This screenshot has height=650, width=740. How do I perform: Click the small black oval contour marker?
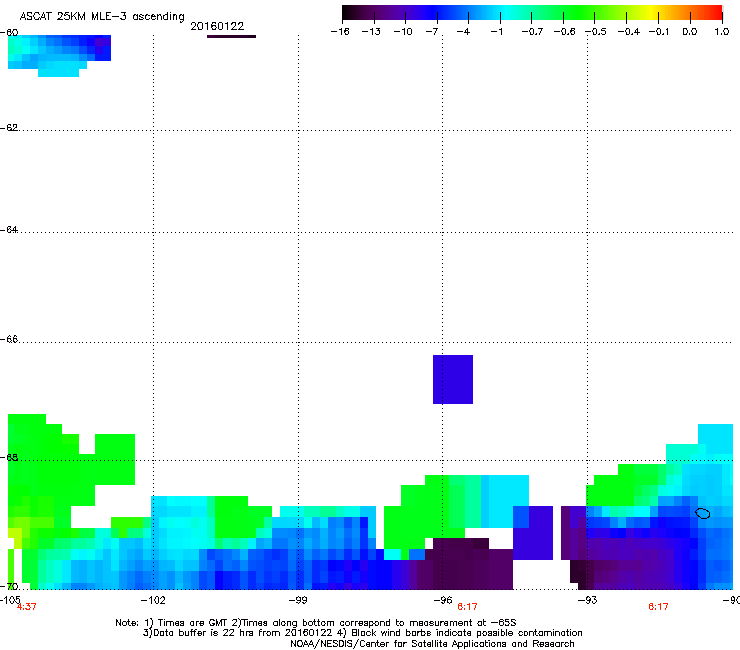coord(703,513)
